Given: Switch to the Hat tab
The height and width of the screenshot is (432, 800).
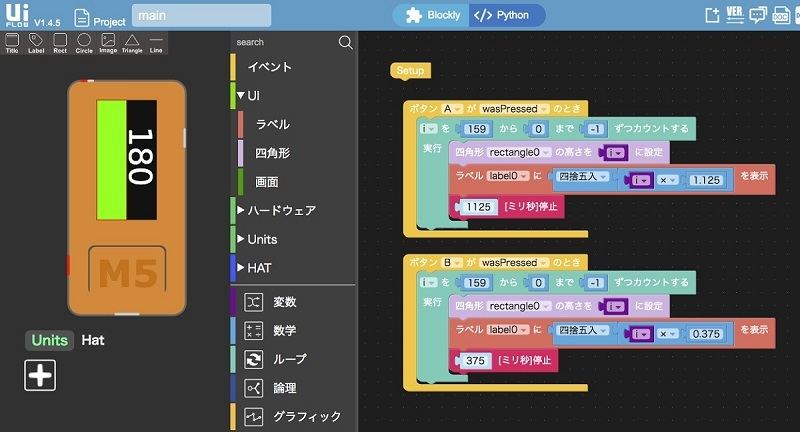Looking at the screenshot, I should (93, 340).
